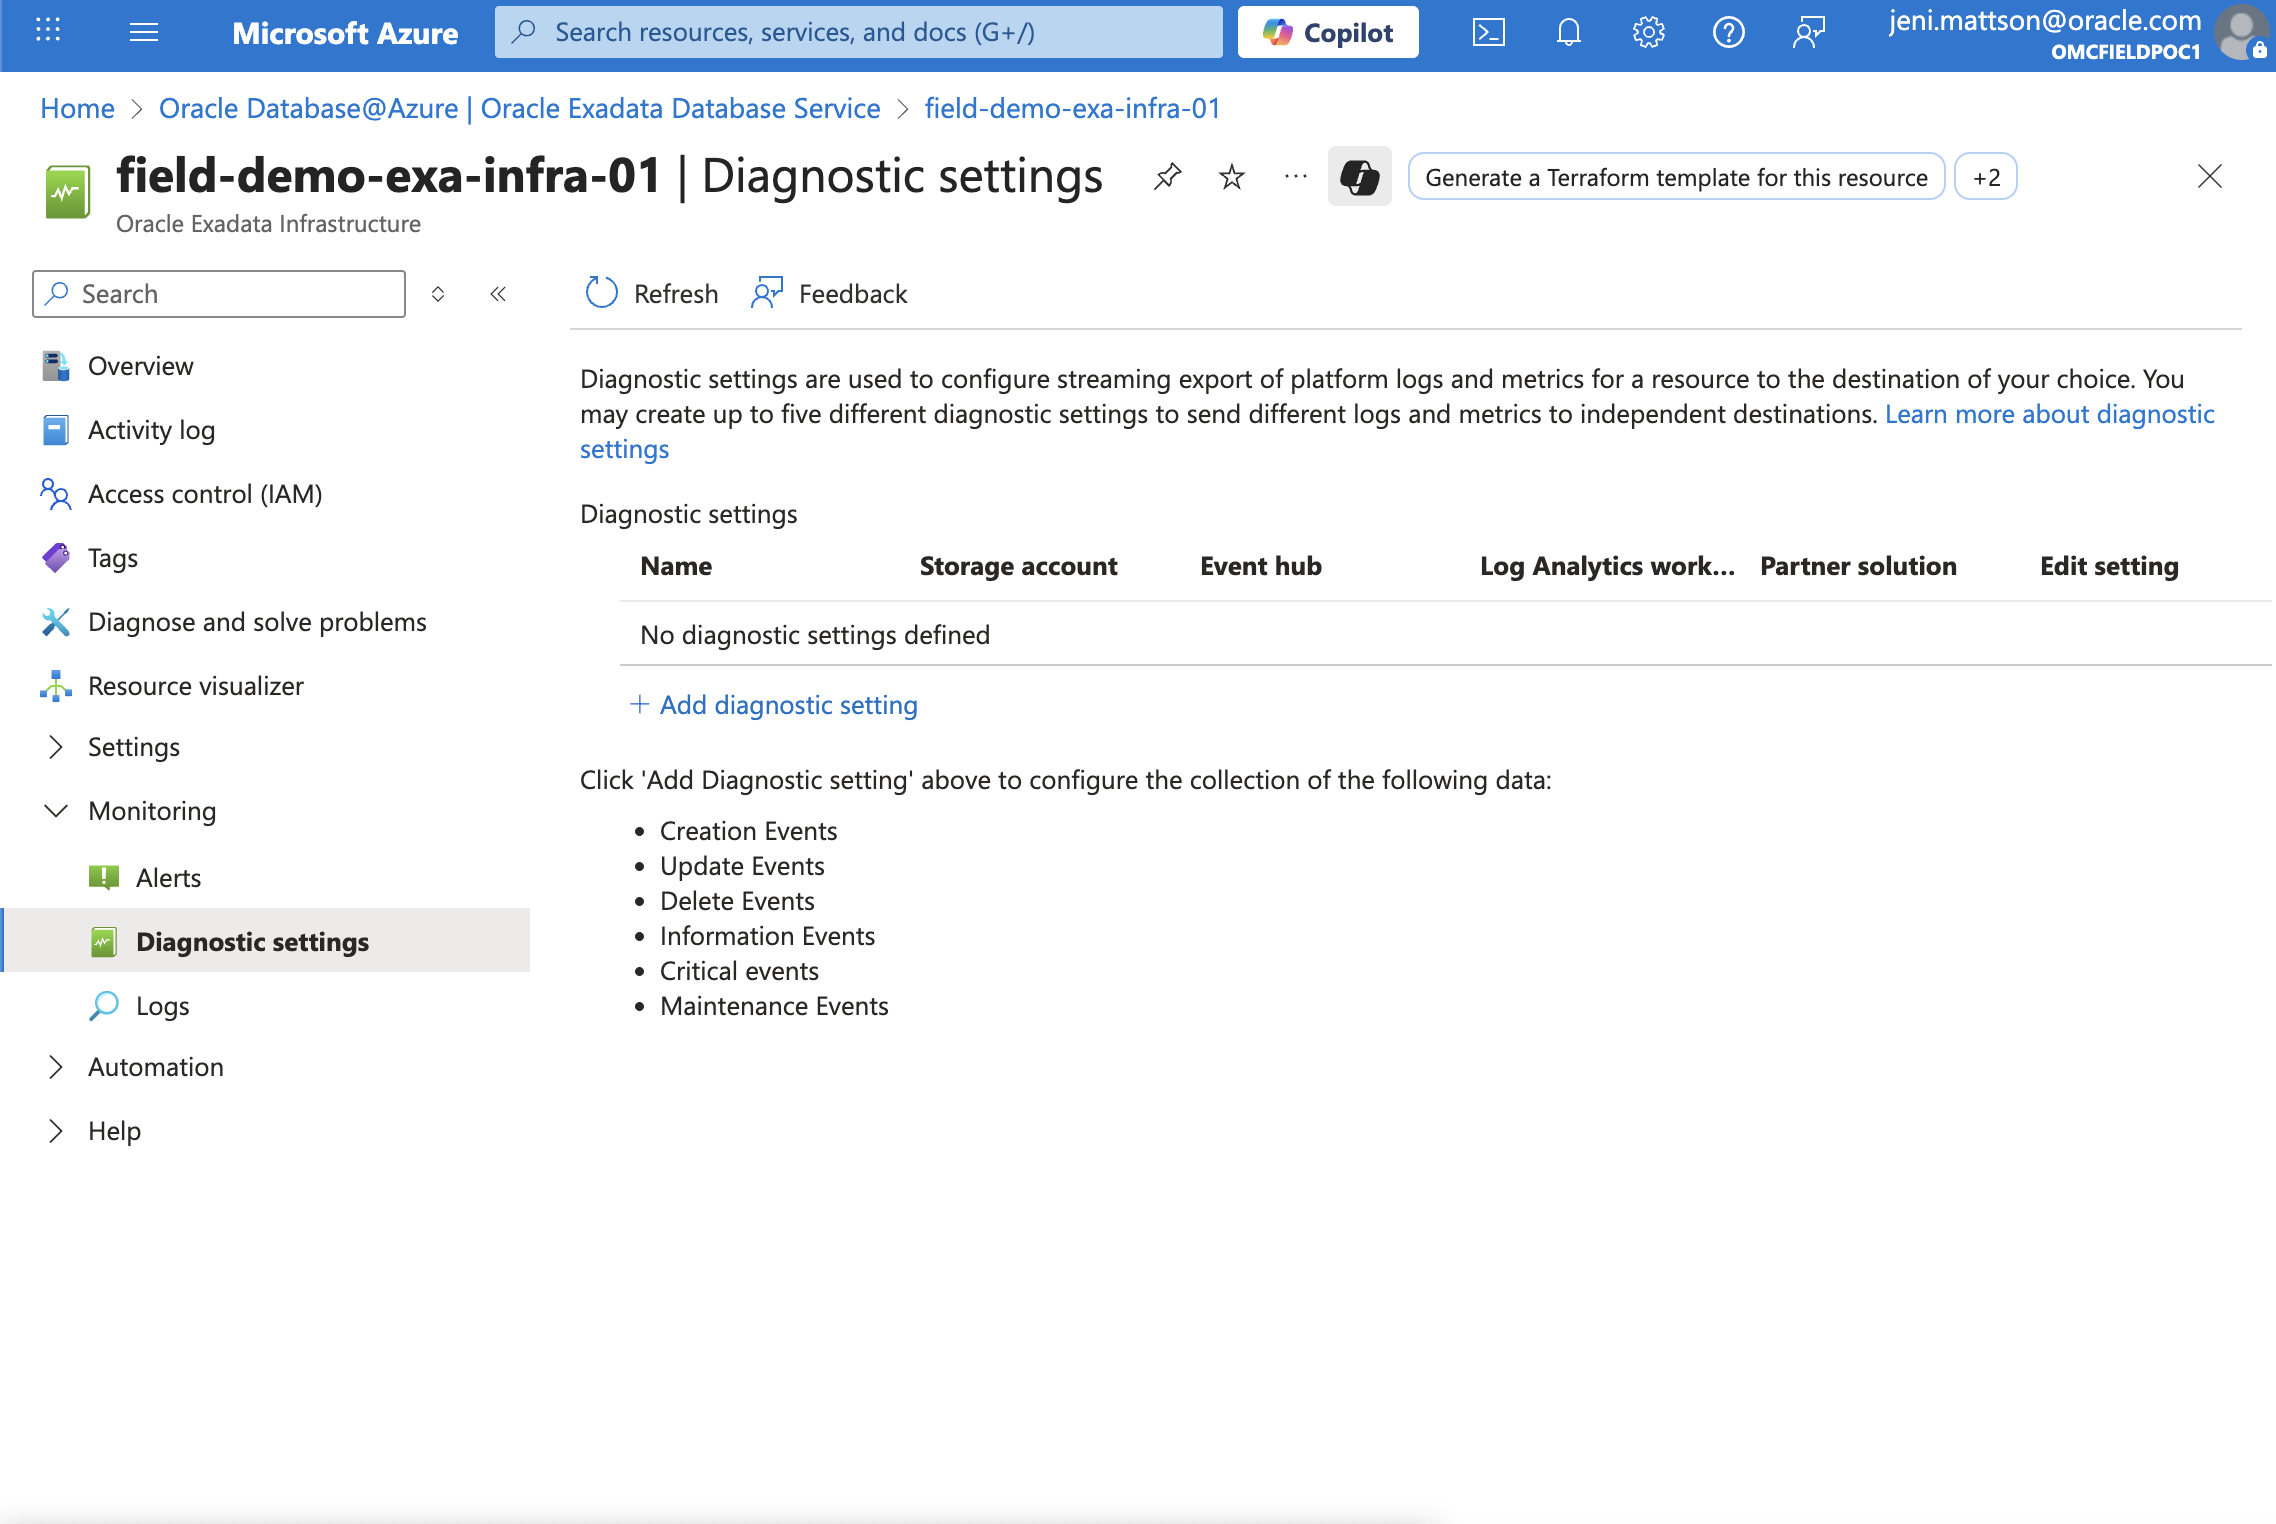The height and width of the screenshot is (1524, 2276).
Task: Open the Help question mark icon
Action: (1729, 31)
